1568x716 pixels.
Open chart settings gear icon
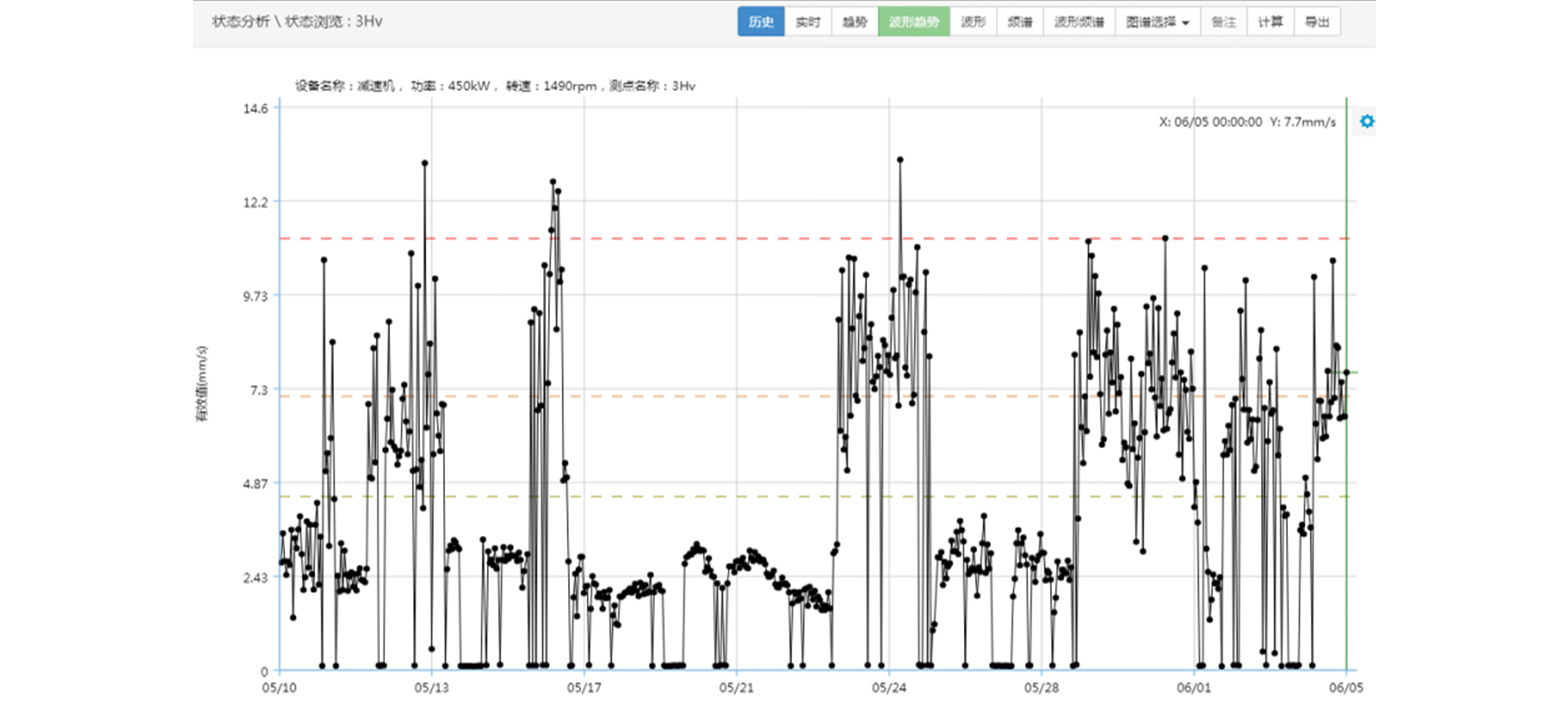(1367, 121)
